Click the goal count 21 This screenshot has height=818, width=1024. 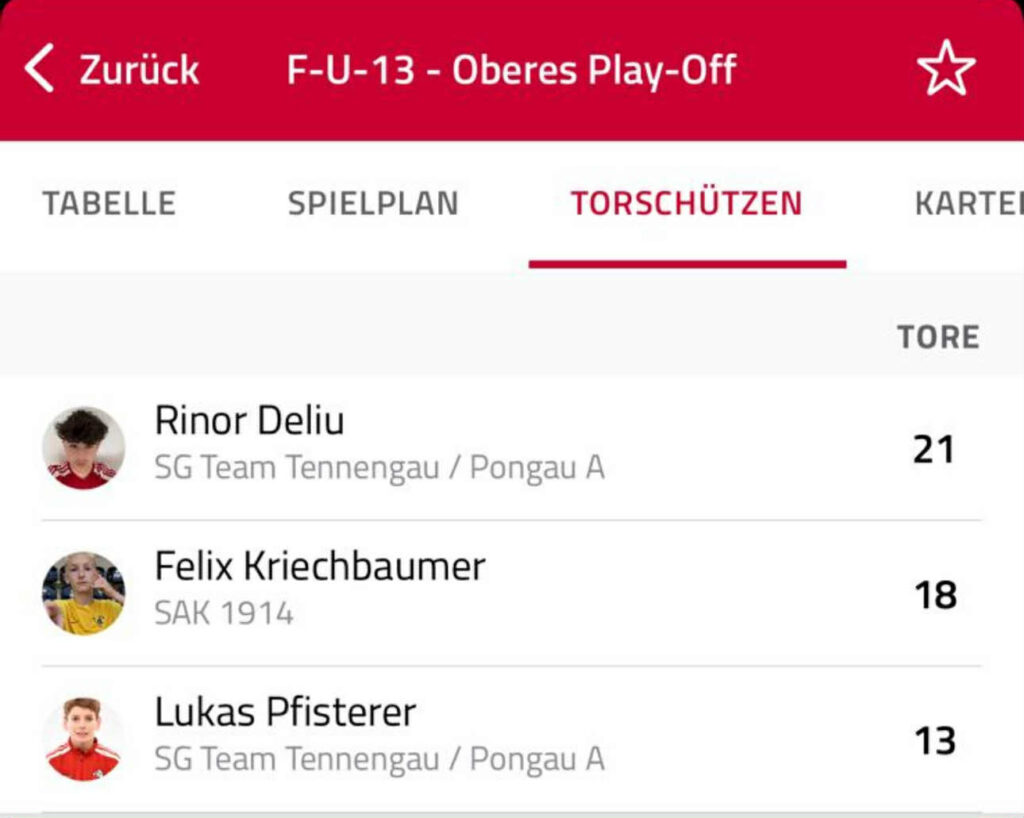[935, 450]
